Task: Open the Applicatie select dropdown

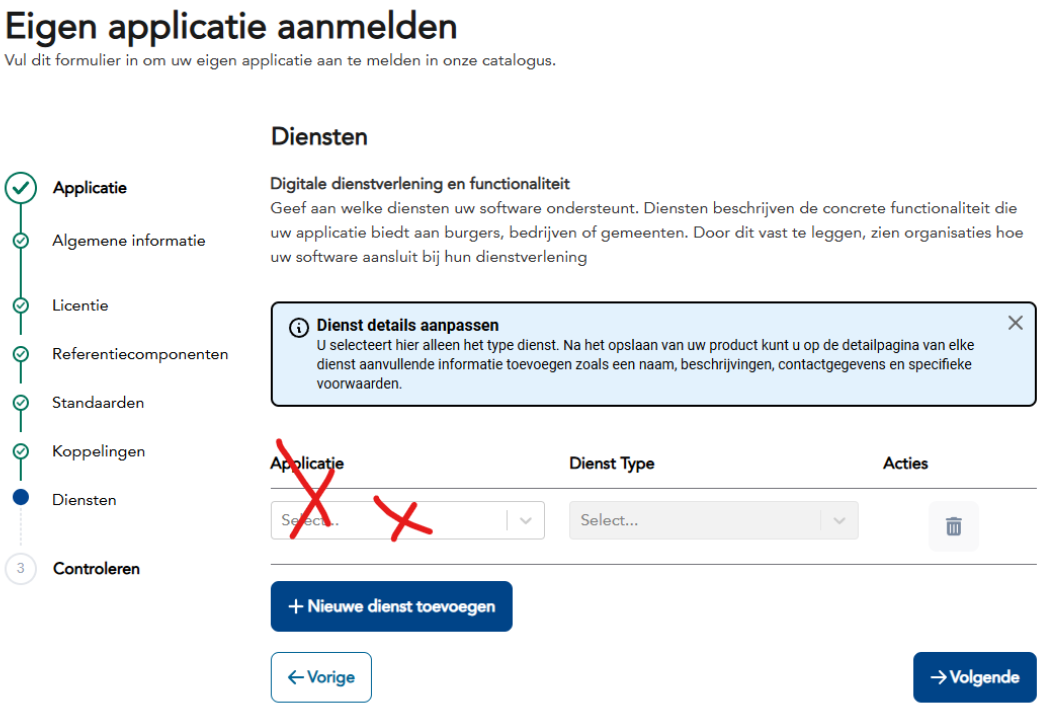Action: [390, 520]
